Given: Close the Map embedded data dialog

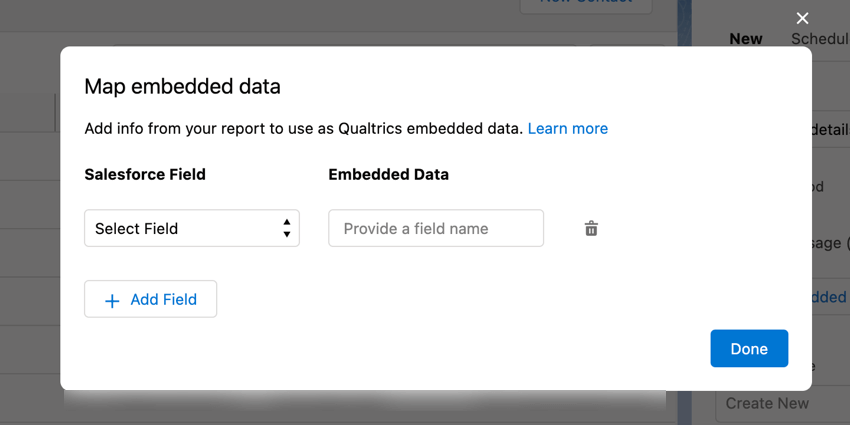Looking at the screenshot, I should (802, 19).
